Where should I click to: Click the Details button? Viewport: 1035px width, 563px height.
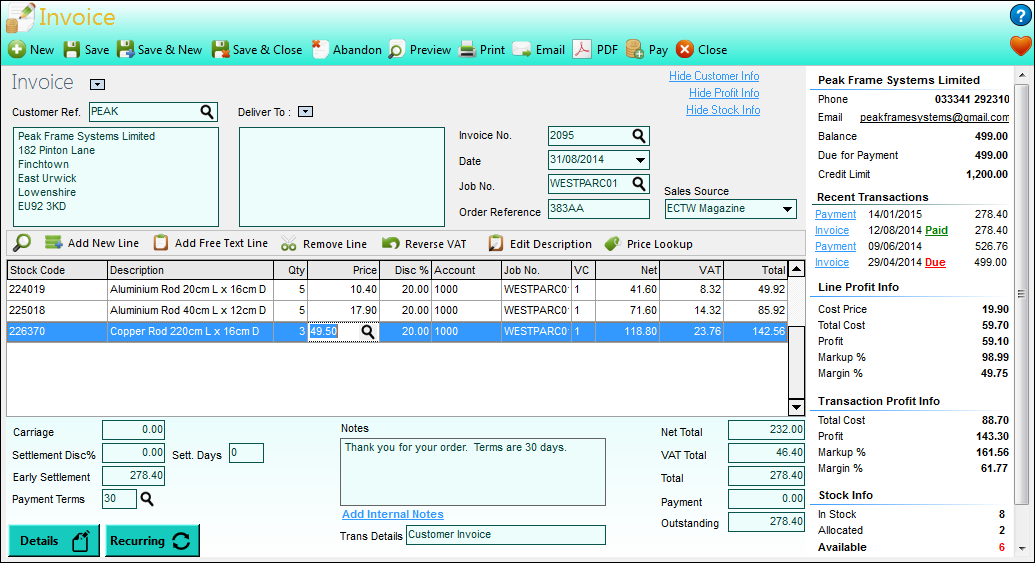(x=54, y=541)
